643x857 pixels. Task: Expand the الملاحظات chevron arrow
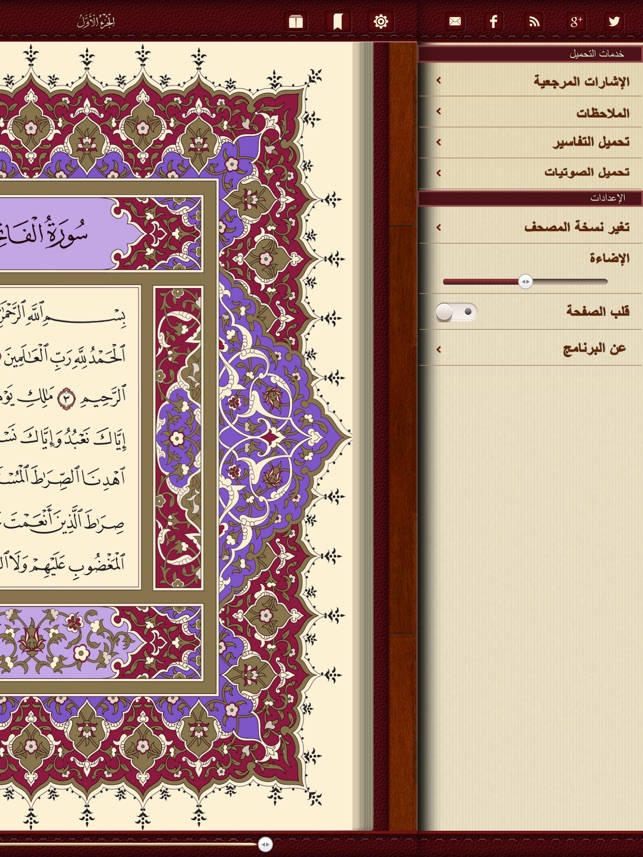point(439,111)
